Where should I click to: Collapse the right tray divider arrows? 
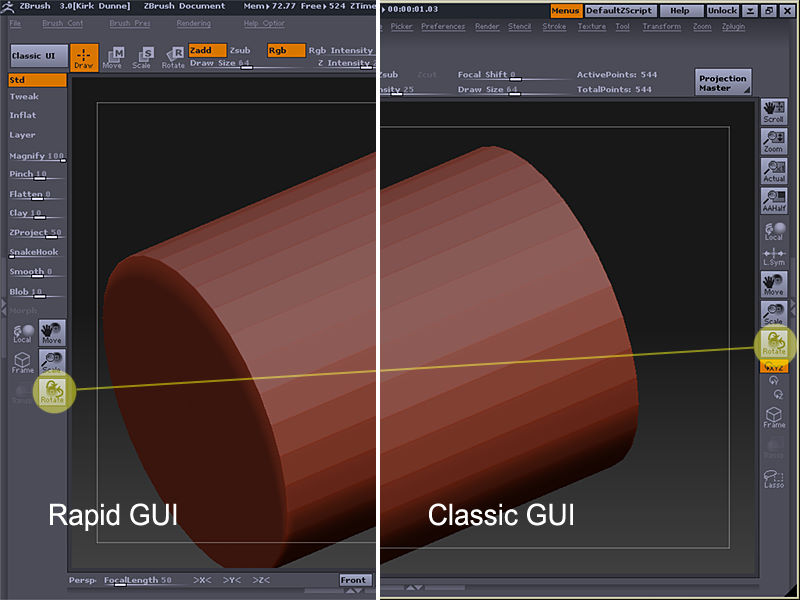(793, 307)
